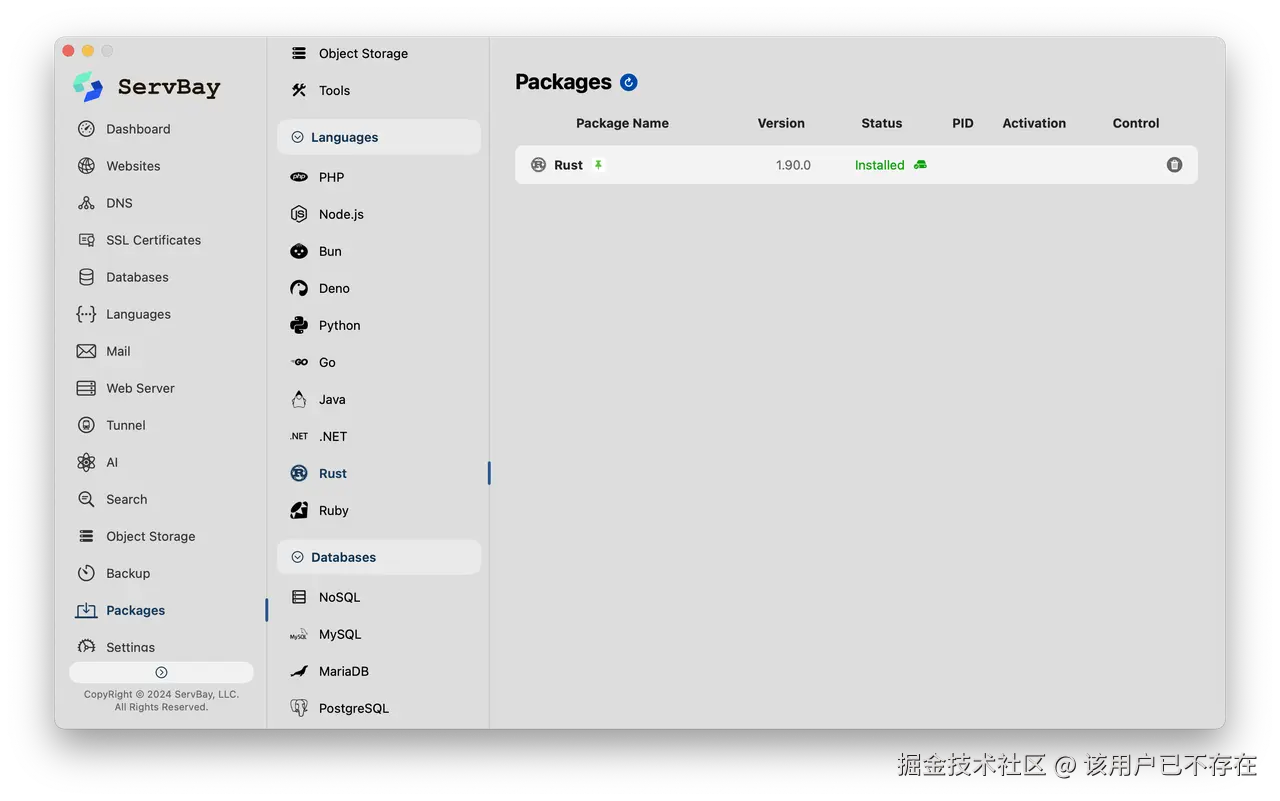Click the Databases cylinder icon
Viewport: 1280px width, 801px height.
click(86, 277)
